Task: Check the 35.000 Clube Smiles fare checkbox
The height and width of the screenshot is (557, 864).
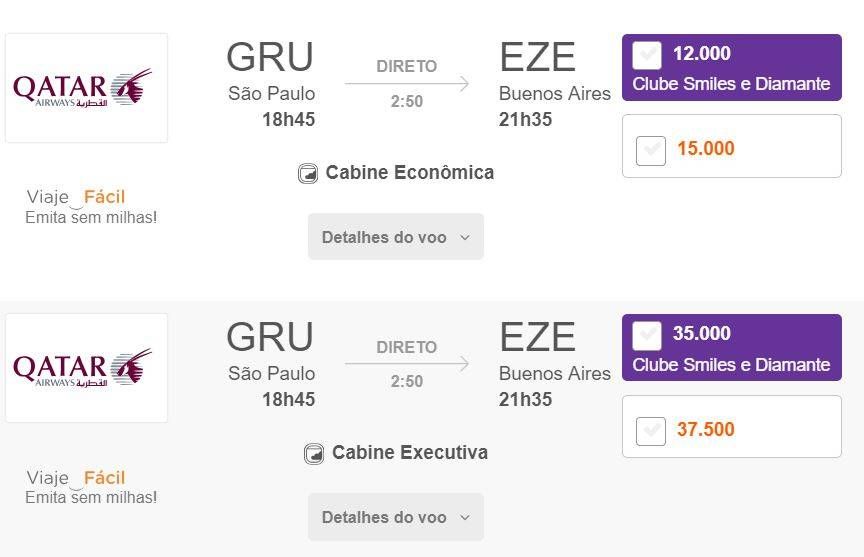Action: pyautogui.click(x=647, y=336)
